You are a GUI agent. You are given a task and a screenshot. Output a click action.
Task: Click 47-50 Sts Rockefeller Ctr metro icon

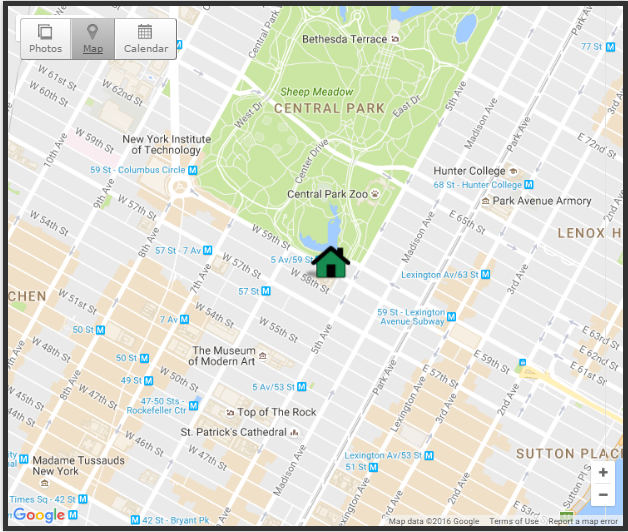[x=193, y=406]
